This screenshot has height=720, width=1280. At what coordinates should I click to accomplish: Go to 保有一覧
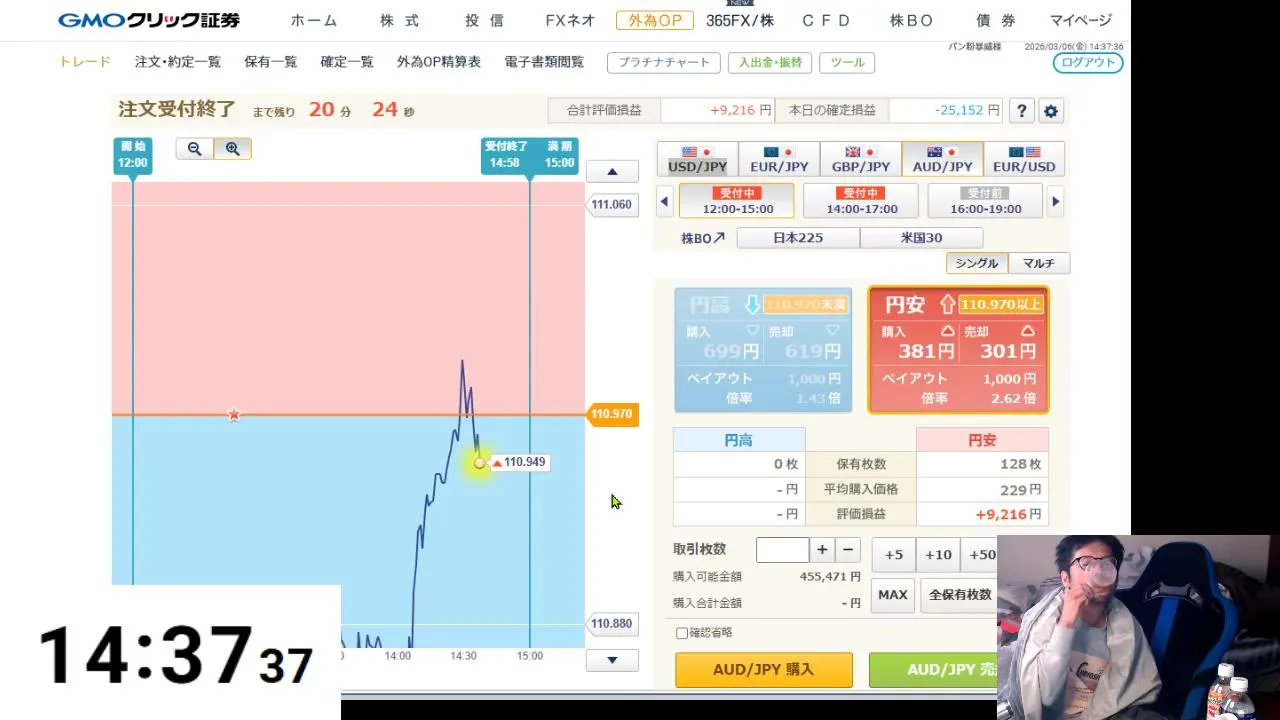coord(271,62)
